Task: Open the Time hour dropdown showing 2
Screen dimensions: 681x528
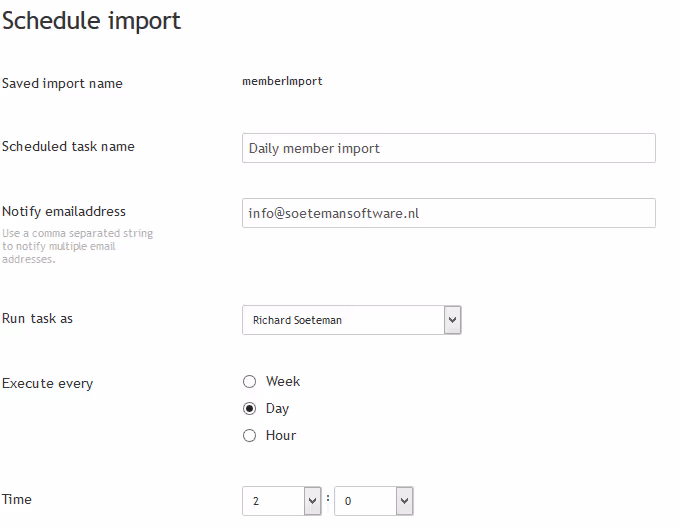Action: pos(281,501)
